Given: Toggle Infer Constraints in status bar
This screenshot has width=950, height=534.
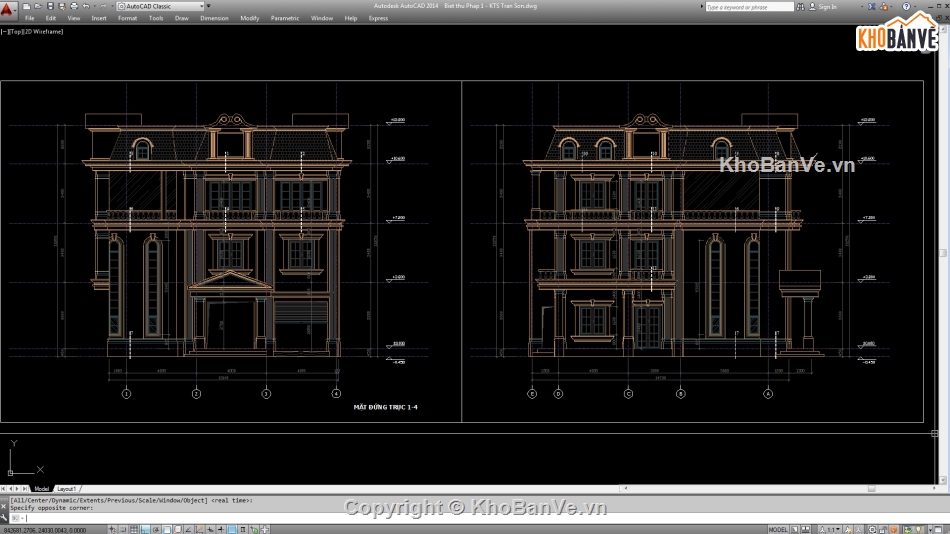Looking at the screenshot, I should tap(111, 530).
